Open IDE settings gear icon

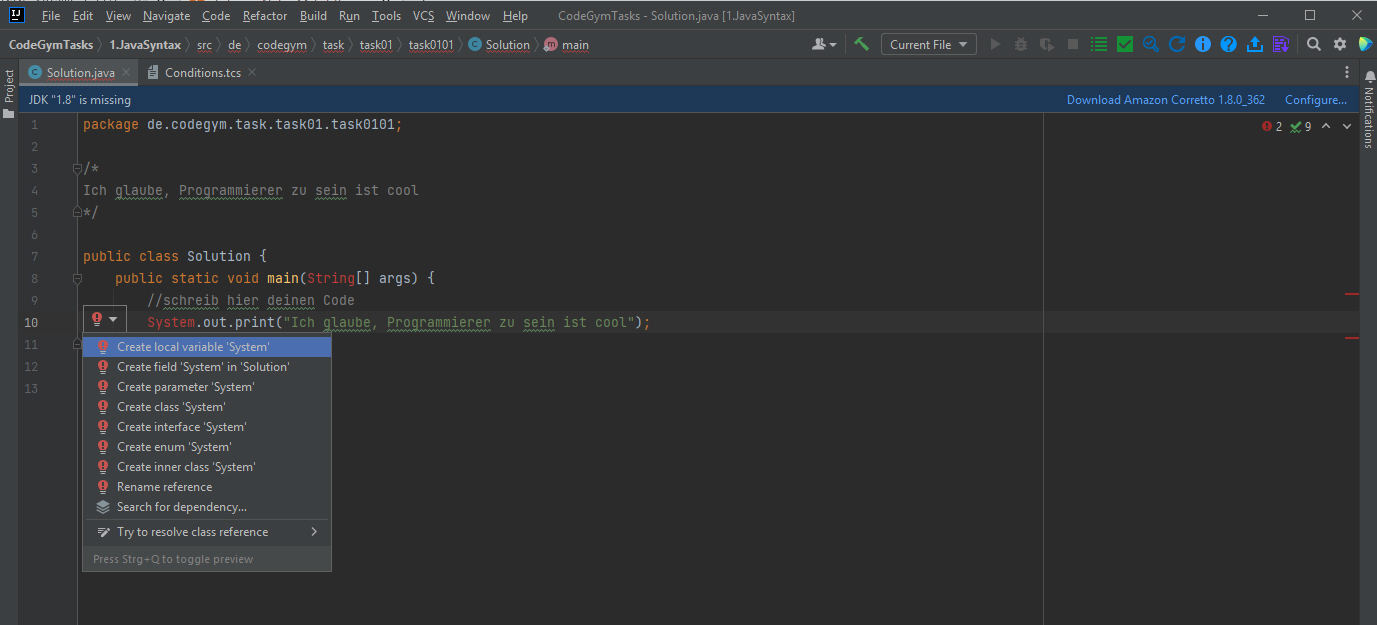[x=1340, y=44]
